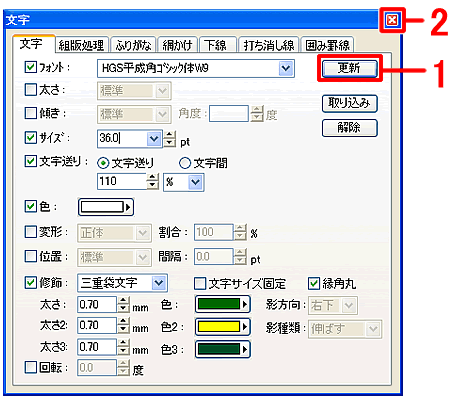Uncheck the フォント checkbox

31,67
